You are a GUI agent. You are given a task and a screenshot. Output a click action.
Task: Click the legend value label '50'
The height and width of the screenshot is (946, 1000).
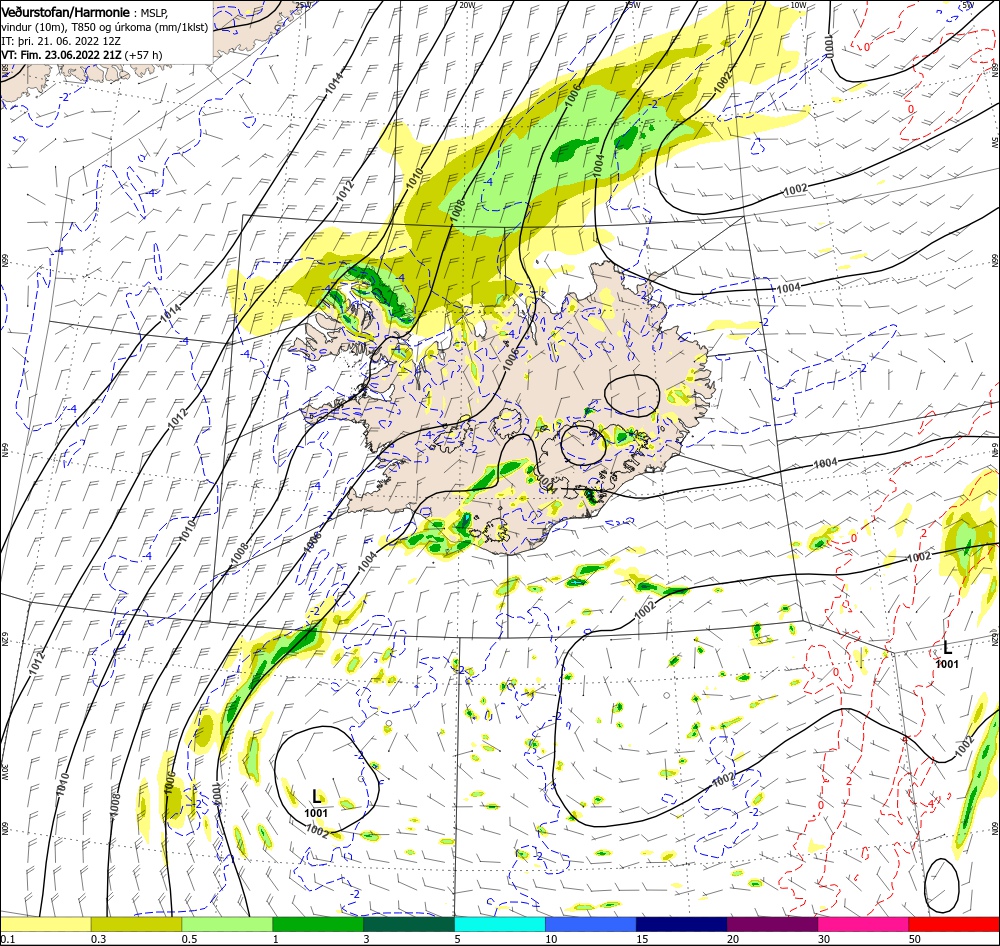[915, 939]
